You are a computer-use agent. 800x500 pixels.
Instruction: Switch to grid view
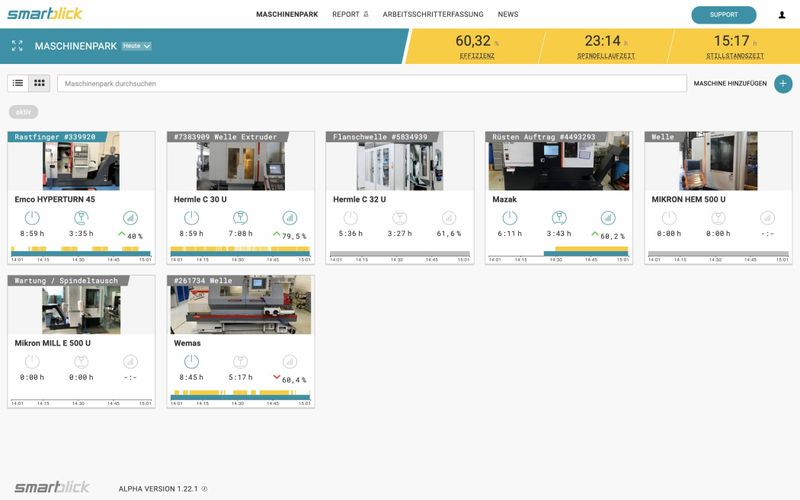(x=40, y=84)
